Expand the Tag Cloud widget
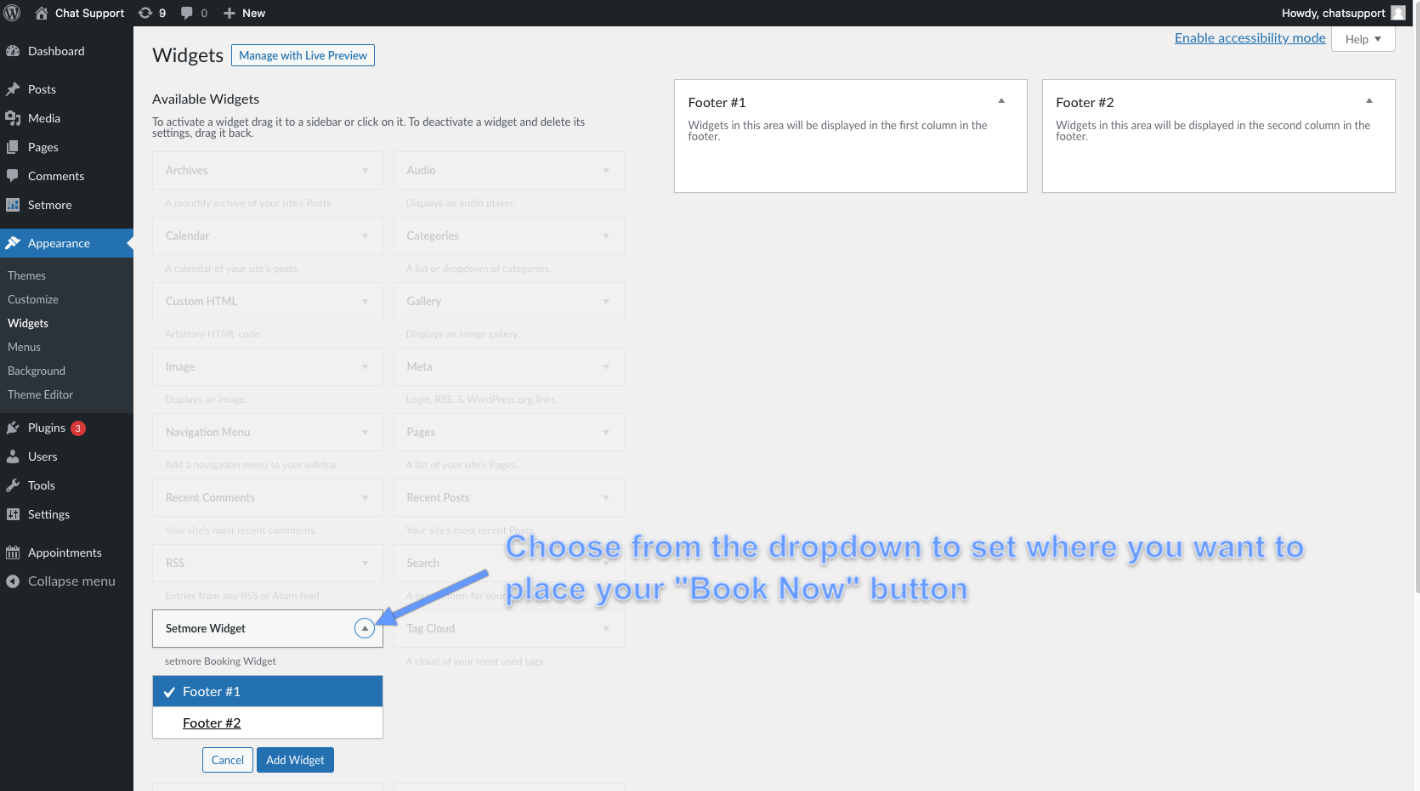Image resolution: width=1420 pixels, height=791 pixels. 606,629
